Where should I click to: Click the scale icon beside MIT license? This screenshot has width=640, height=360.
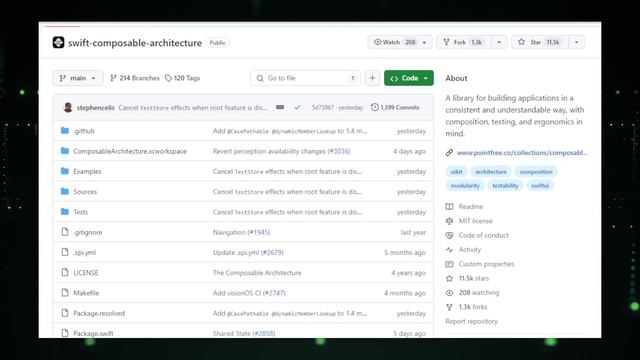coord(449,221)
